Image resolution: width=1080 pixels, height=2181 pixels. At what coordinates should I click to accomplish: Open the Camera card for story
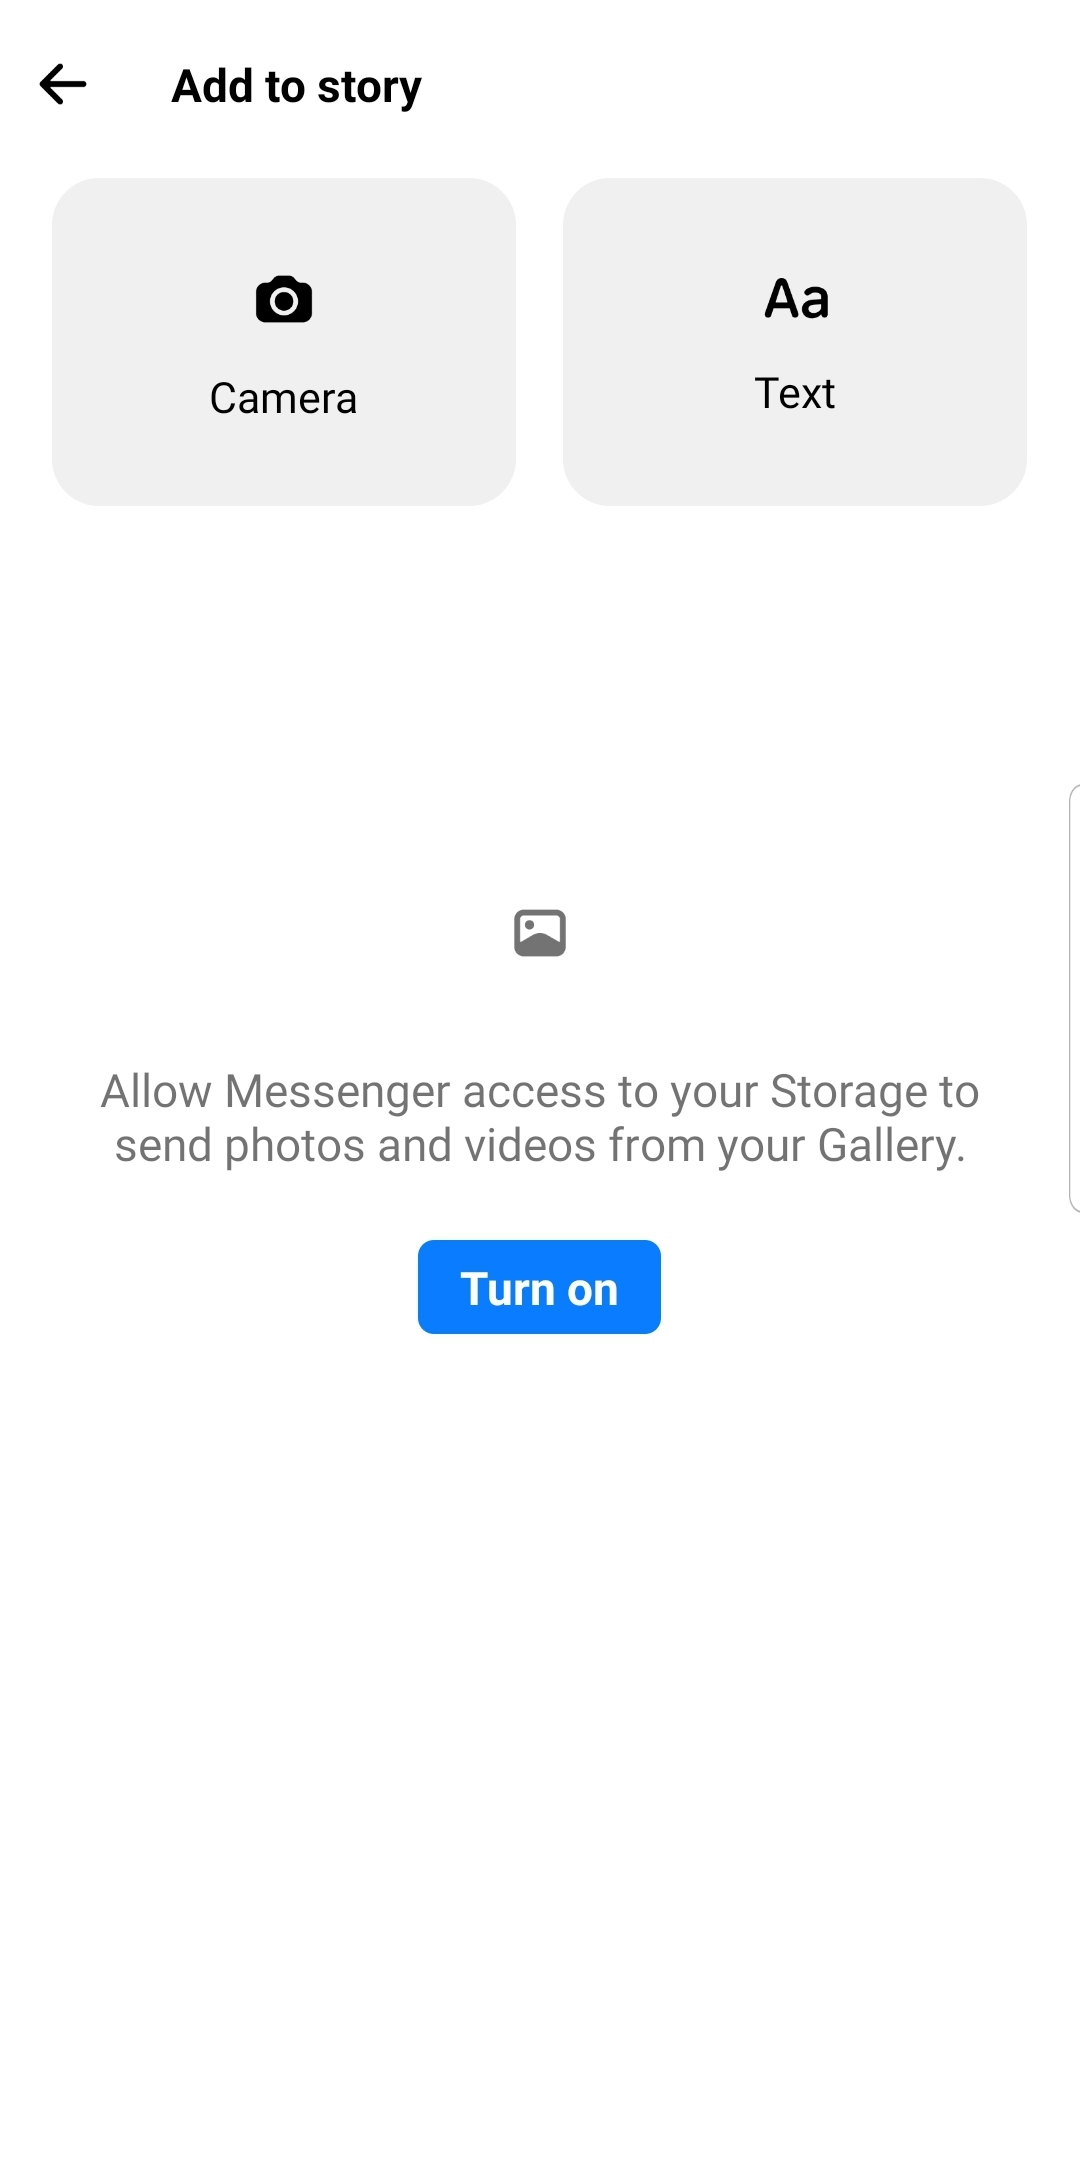coord(284,342)
